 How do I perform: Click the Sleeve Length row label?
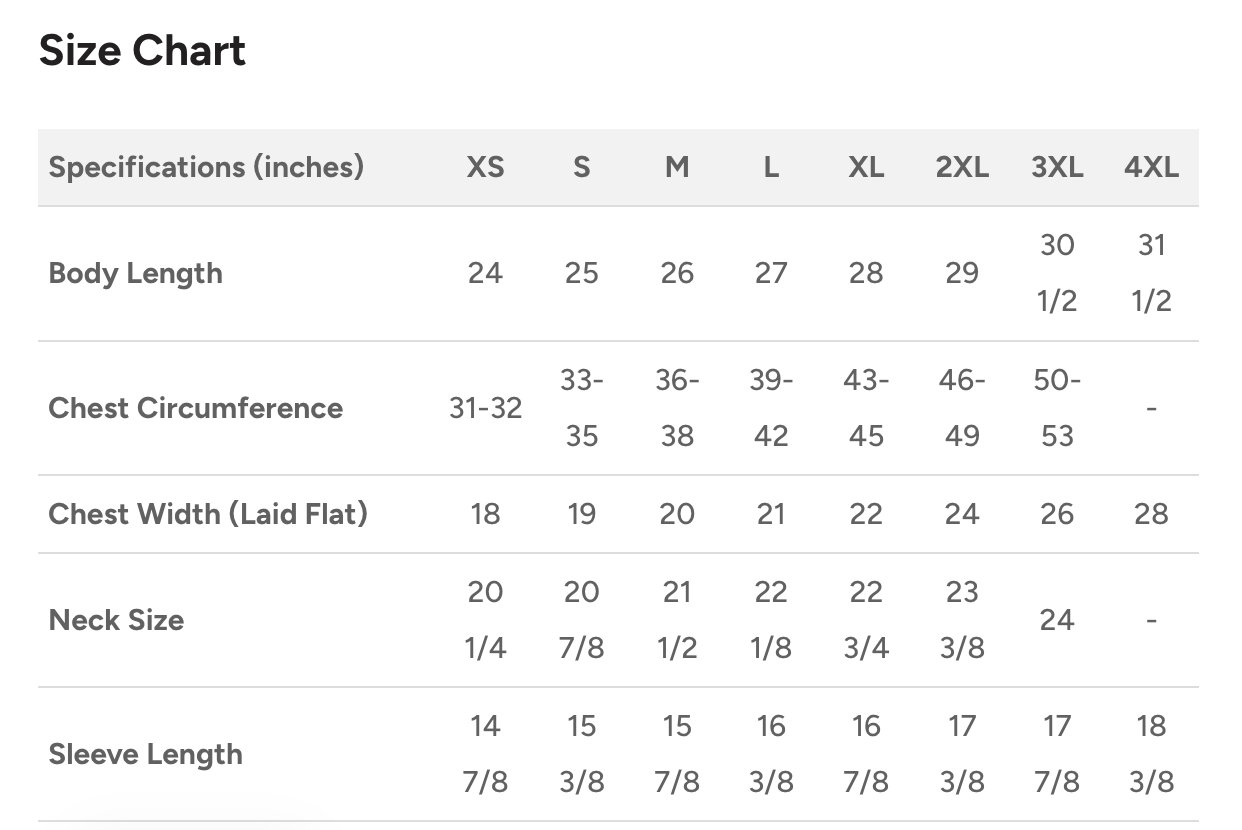pyautogui.click(x=146, y=754)
